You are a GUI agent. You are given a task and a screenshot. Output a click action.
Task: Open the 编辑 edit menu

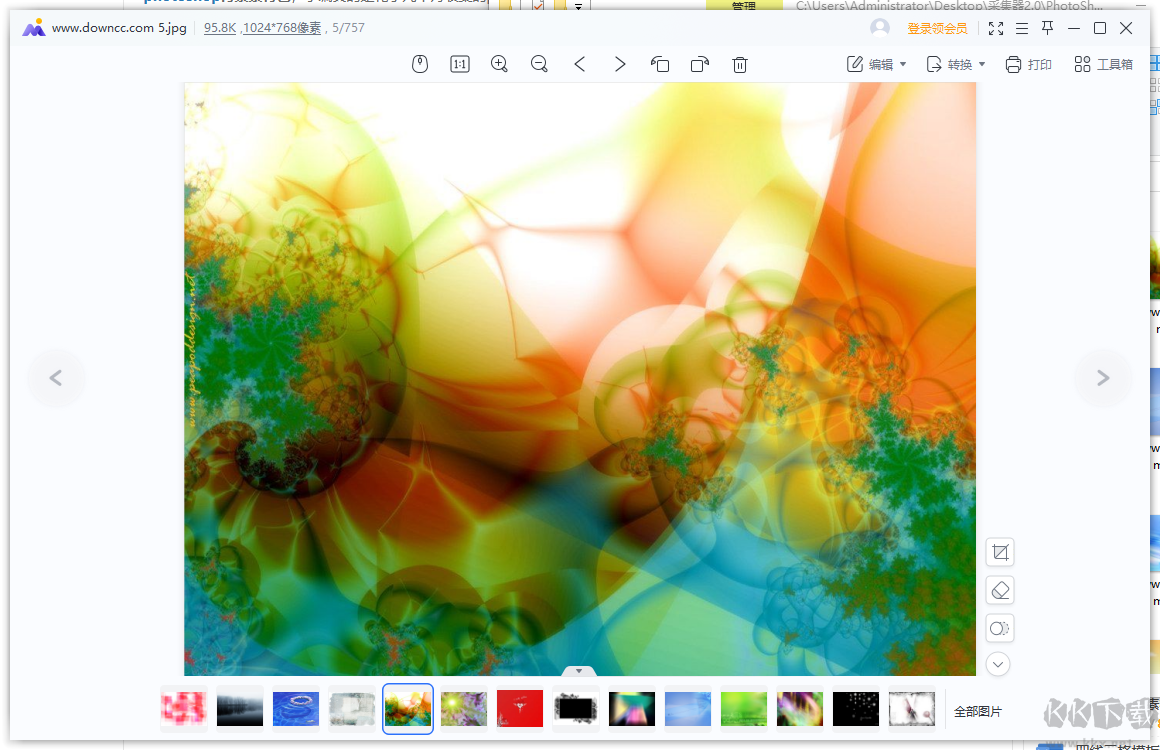877,64
